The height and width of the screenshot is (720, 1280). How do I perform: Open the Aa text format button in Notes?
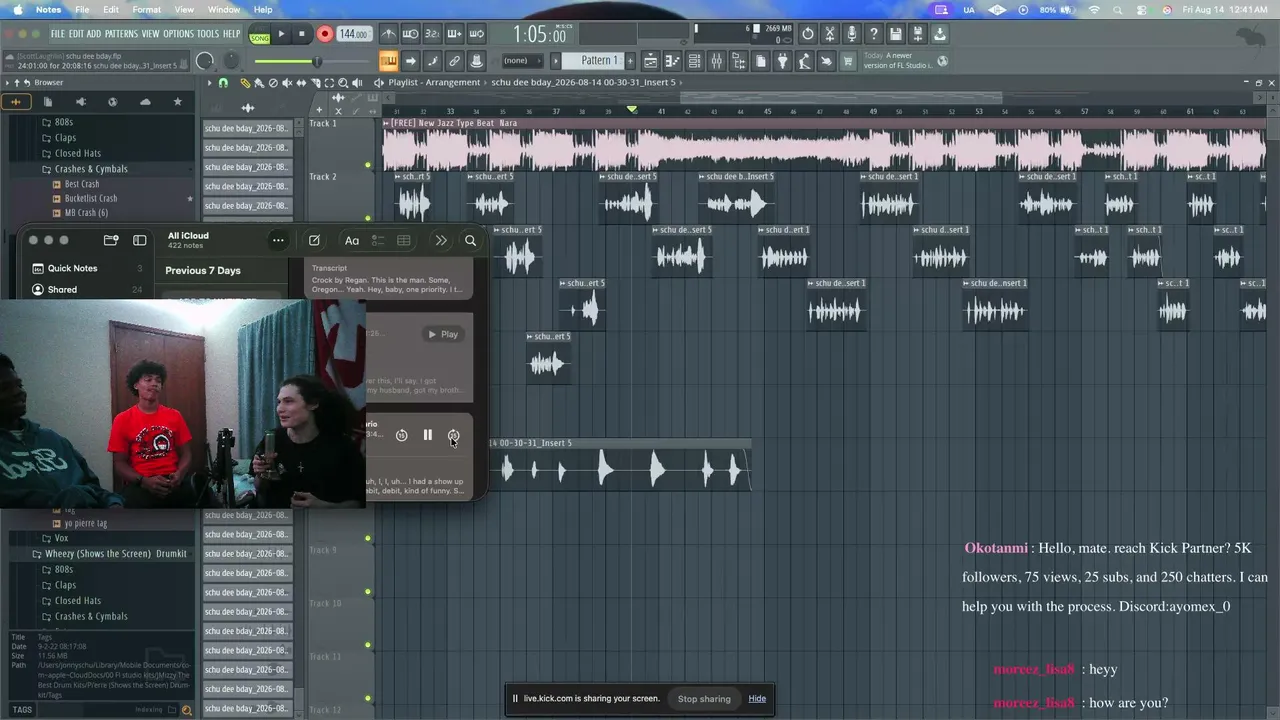[x=352, y=241]
